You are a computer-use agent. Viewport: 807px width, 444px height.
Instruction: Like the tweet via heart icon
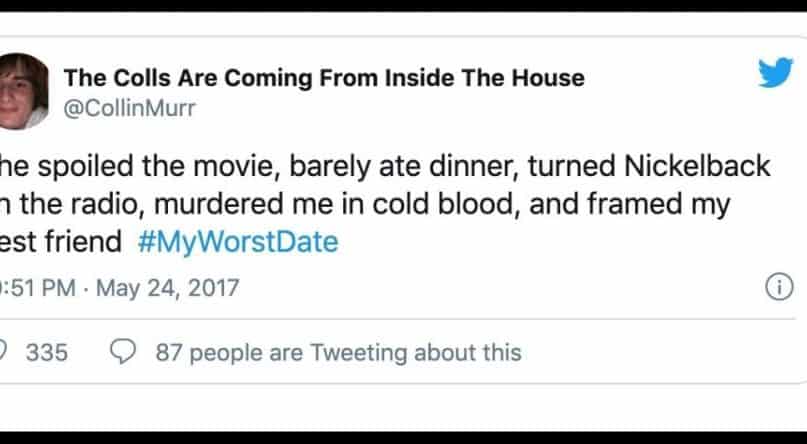tap(4, 352)
